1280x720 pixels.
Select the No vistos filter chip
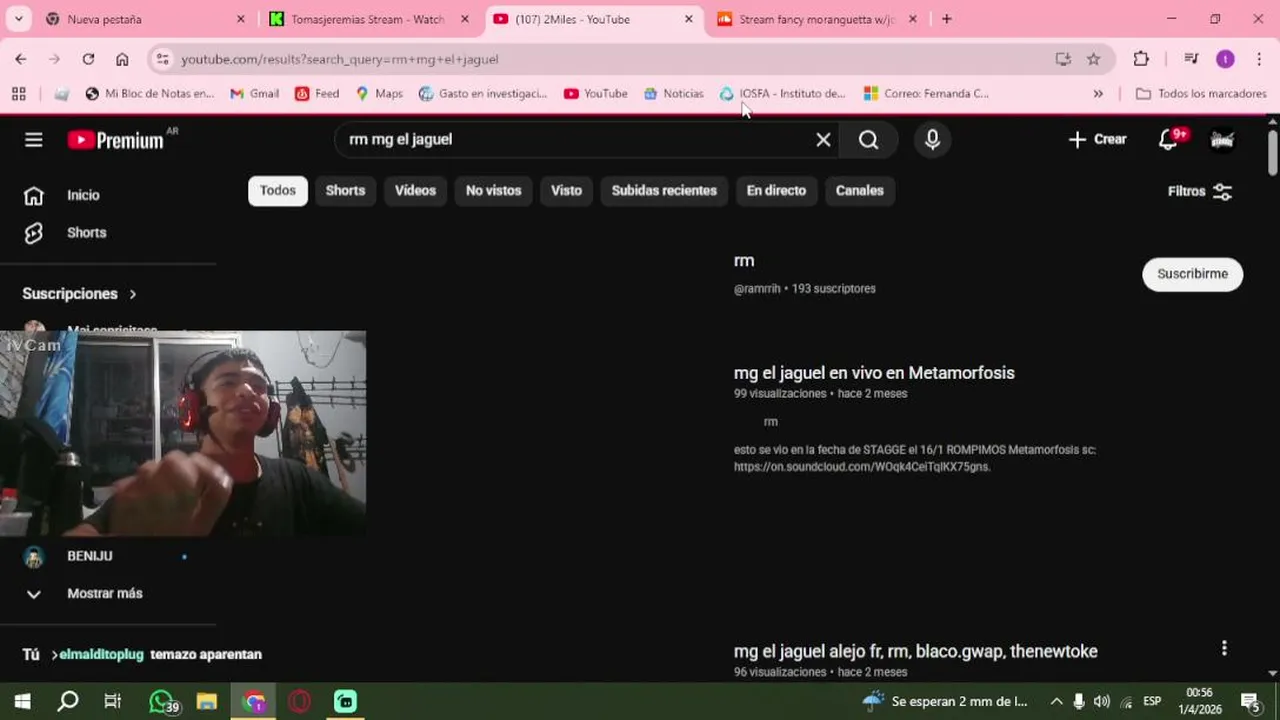pos(493,190)
